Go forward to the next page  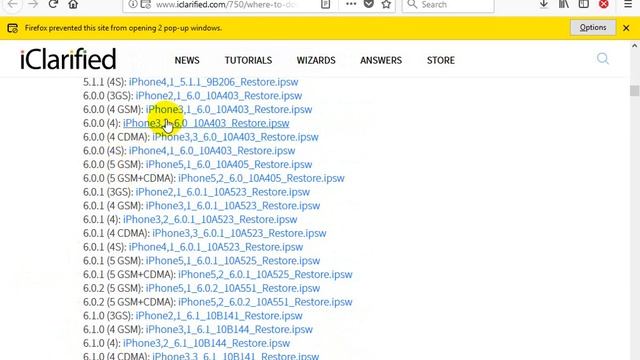(x=33, y=4)
